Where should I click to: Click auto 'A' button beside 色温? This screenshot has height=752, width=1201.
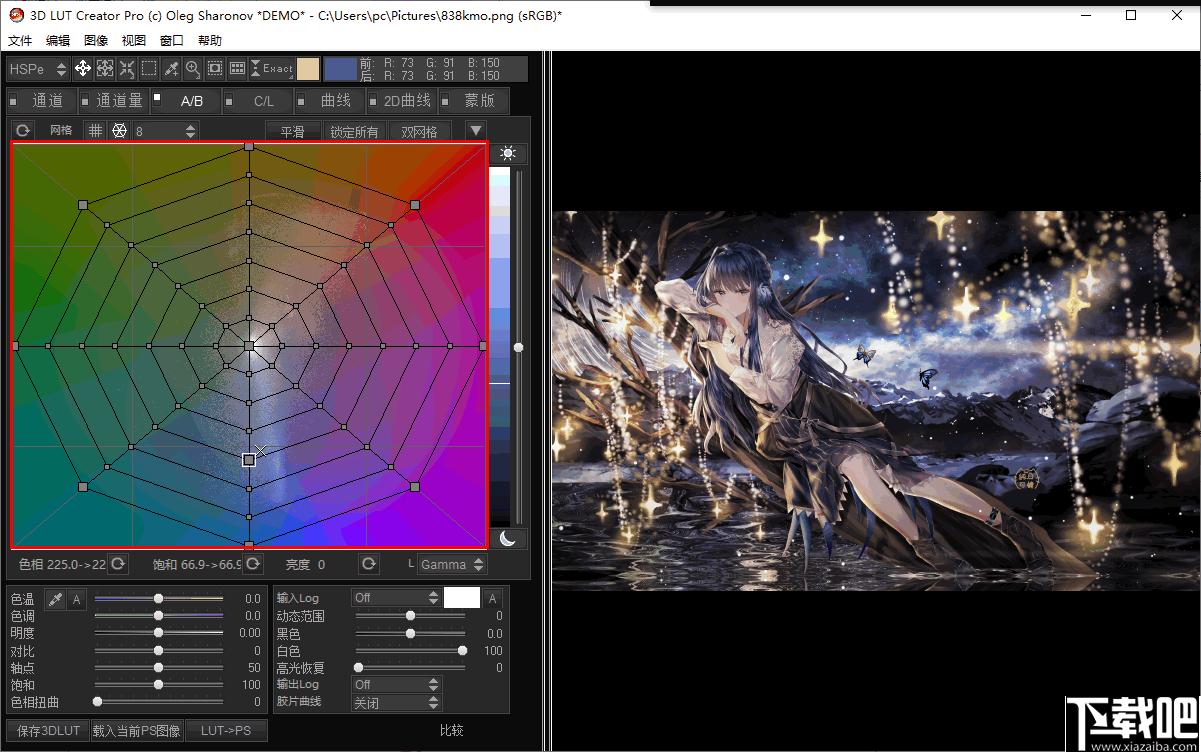click(x=77, y=599)
